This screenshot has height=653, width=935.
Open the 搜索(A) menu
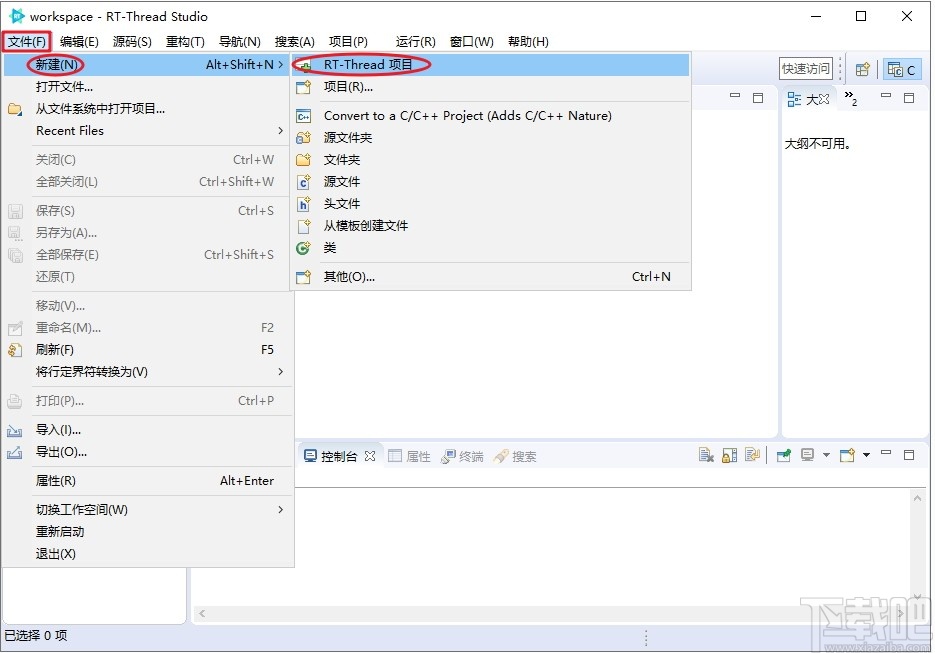294,42
